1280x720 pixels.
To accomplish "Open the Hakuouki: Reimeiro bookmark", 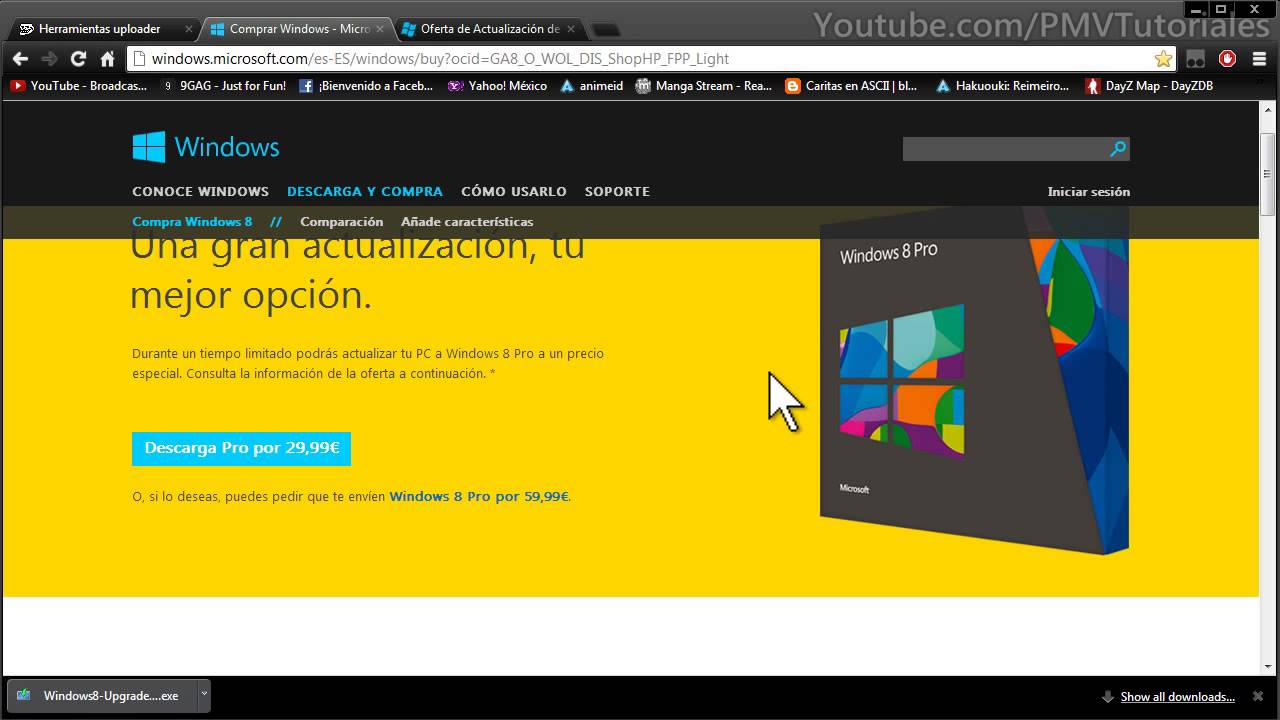I will (x=1003, y=86).
